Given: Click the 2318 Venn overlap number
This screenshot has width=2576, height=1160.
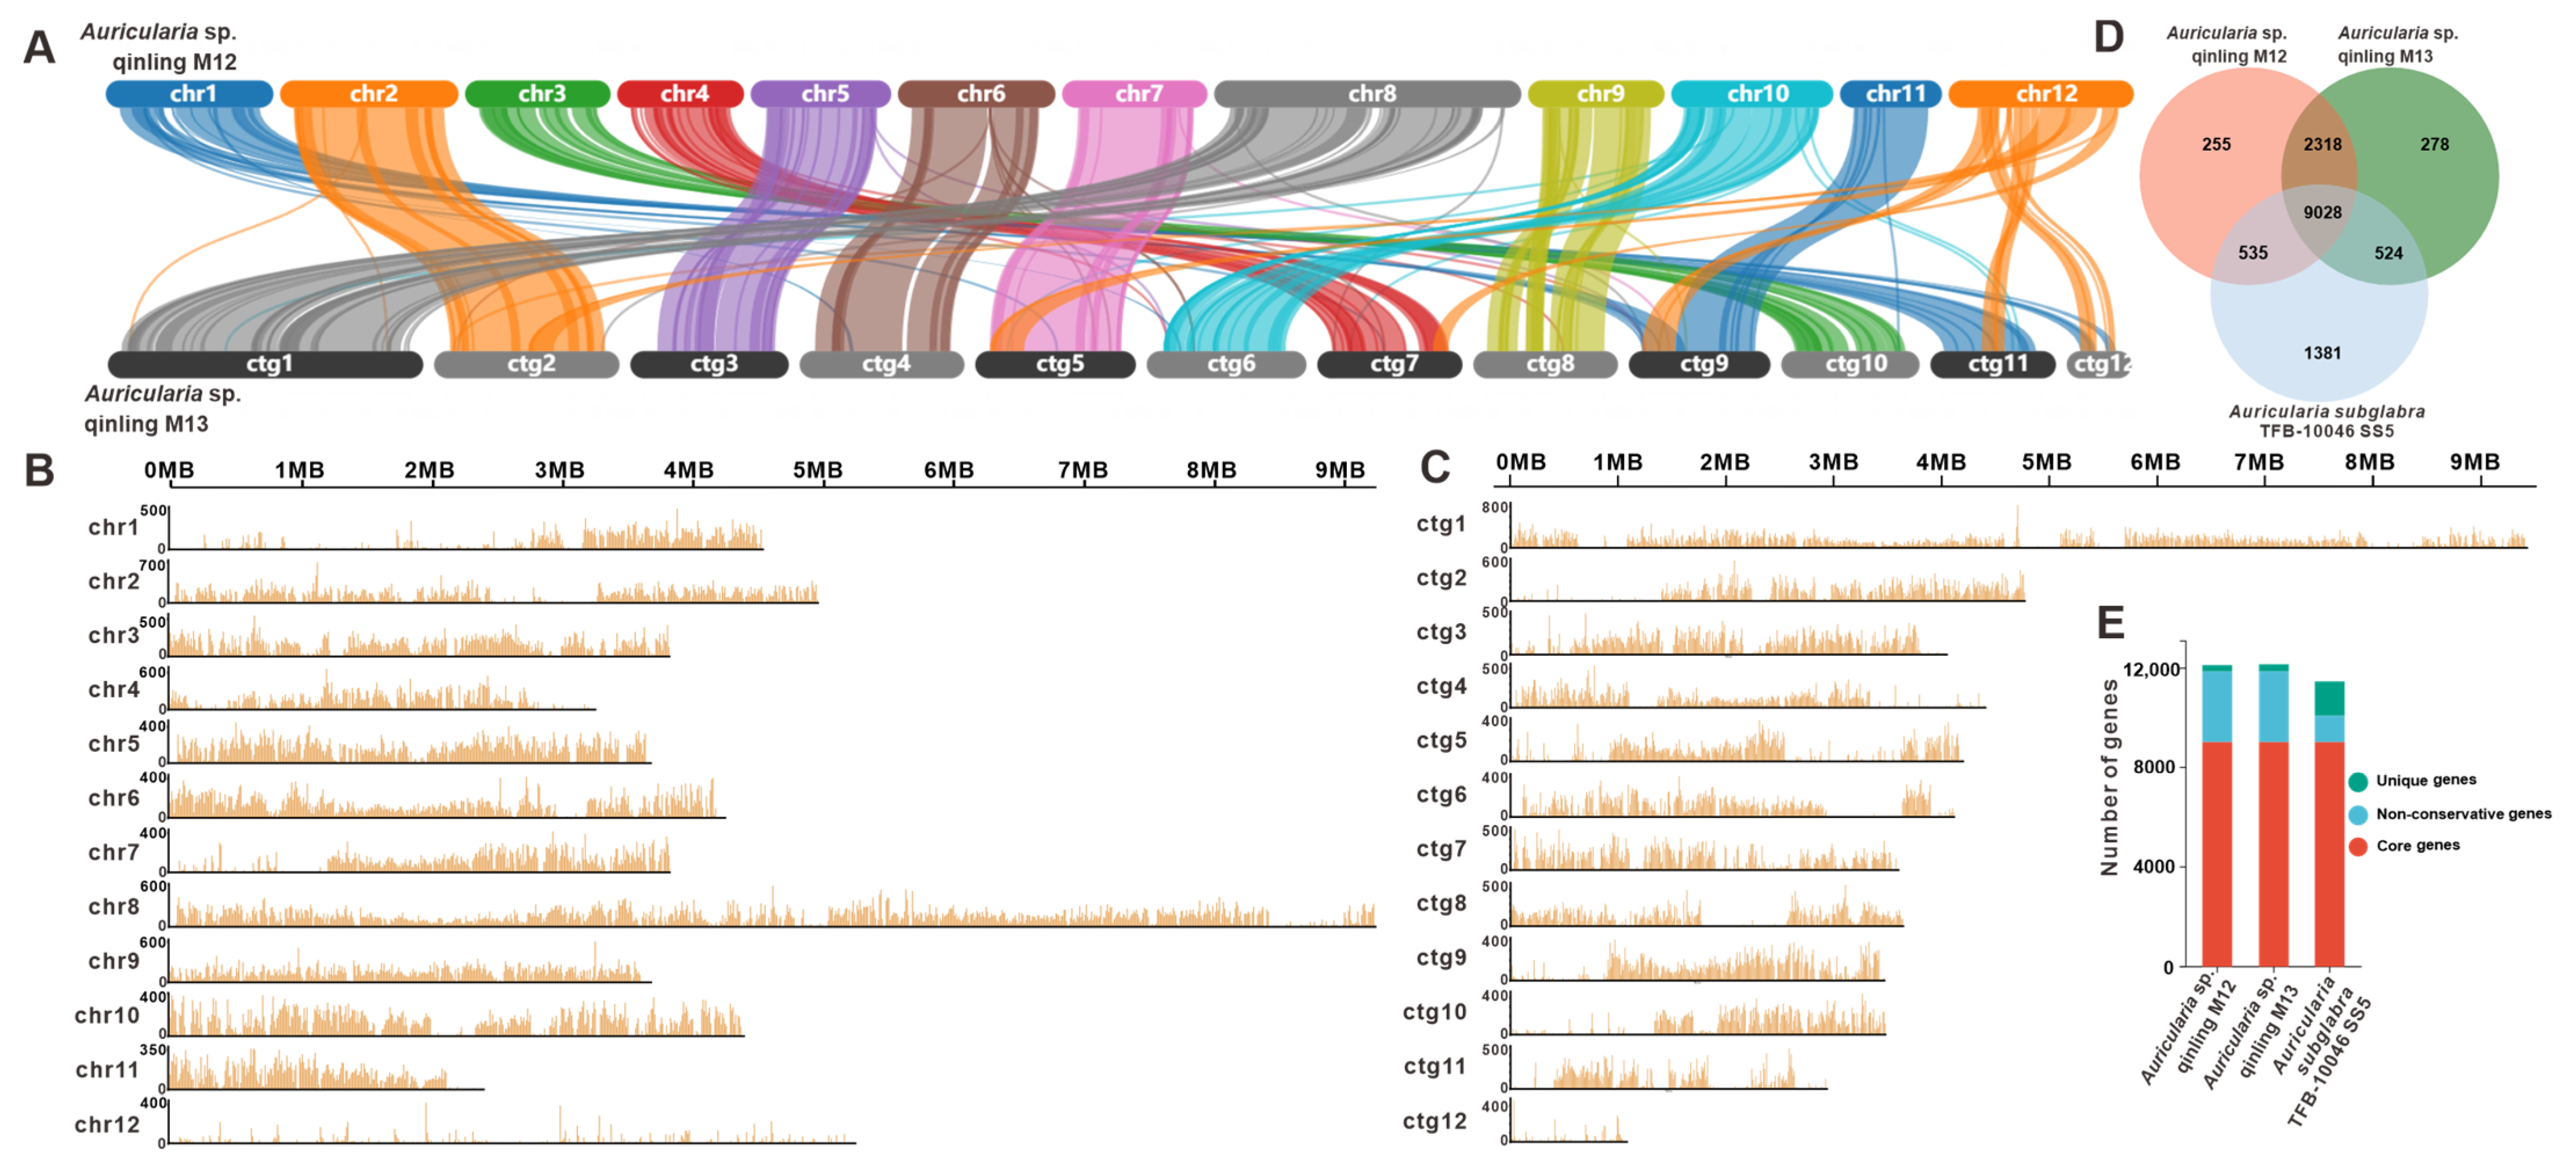Looking at the screenshot, I should click(2322, 144).
